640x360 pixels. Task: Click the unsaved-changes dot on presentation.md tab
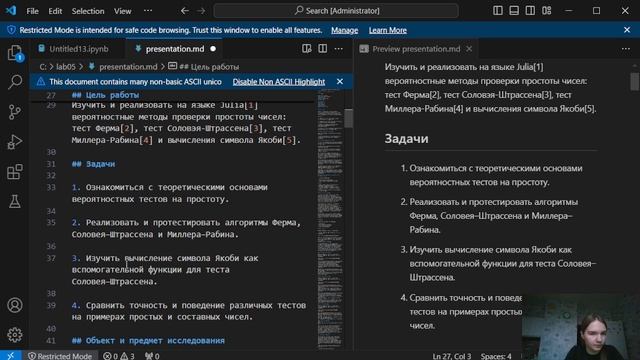pos(213,49)
